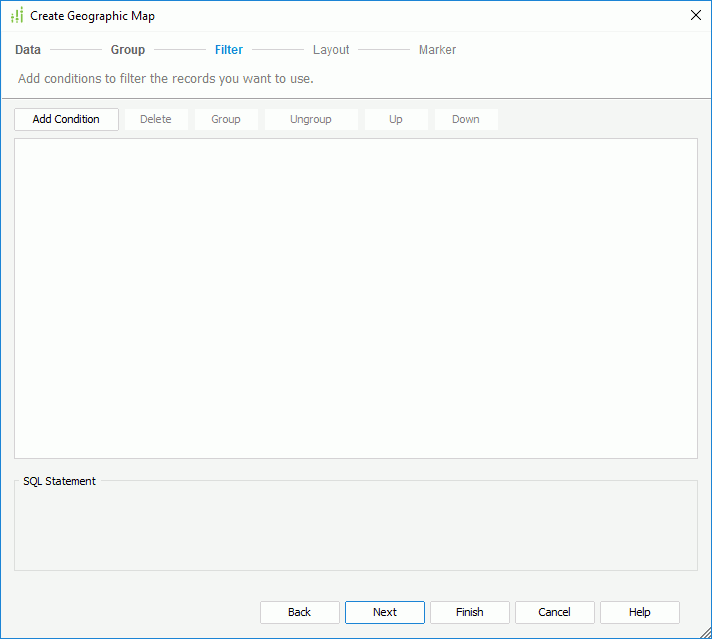Go to previous step with Back
This screenshot has height=639, width=712.
click(x=300, y=612)
